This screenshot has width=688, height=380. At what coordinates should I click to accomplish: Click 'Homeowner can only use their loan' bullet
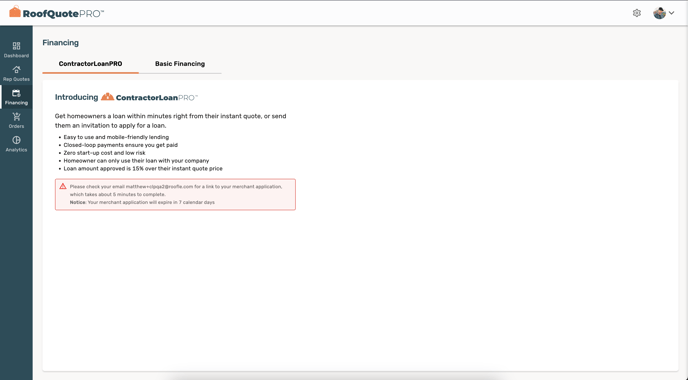[136, 161]
